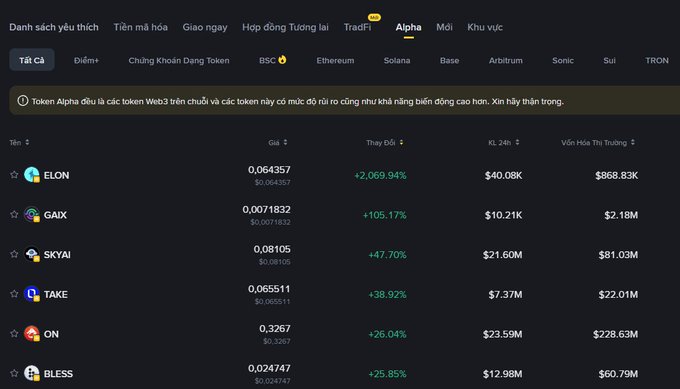Click ELON market cap $868.83K
This screenshot has width=680, height=389.
(x=616, y=175)
